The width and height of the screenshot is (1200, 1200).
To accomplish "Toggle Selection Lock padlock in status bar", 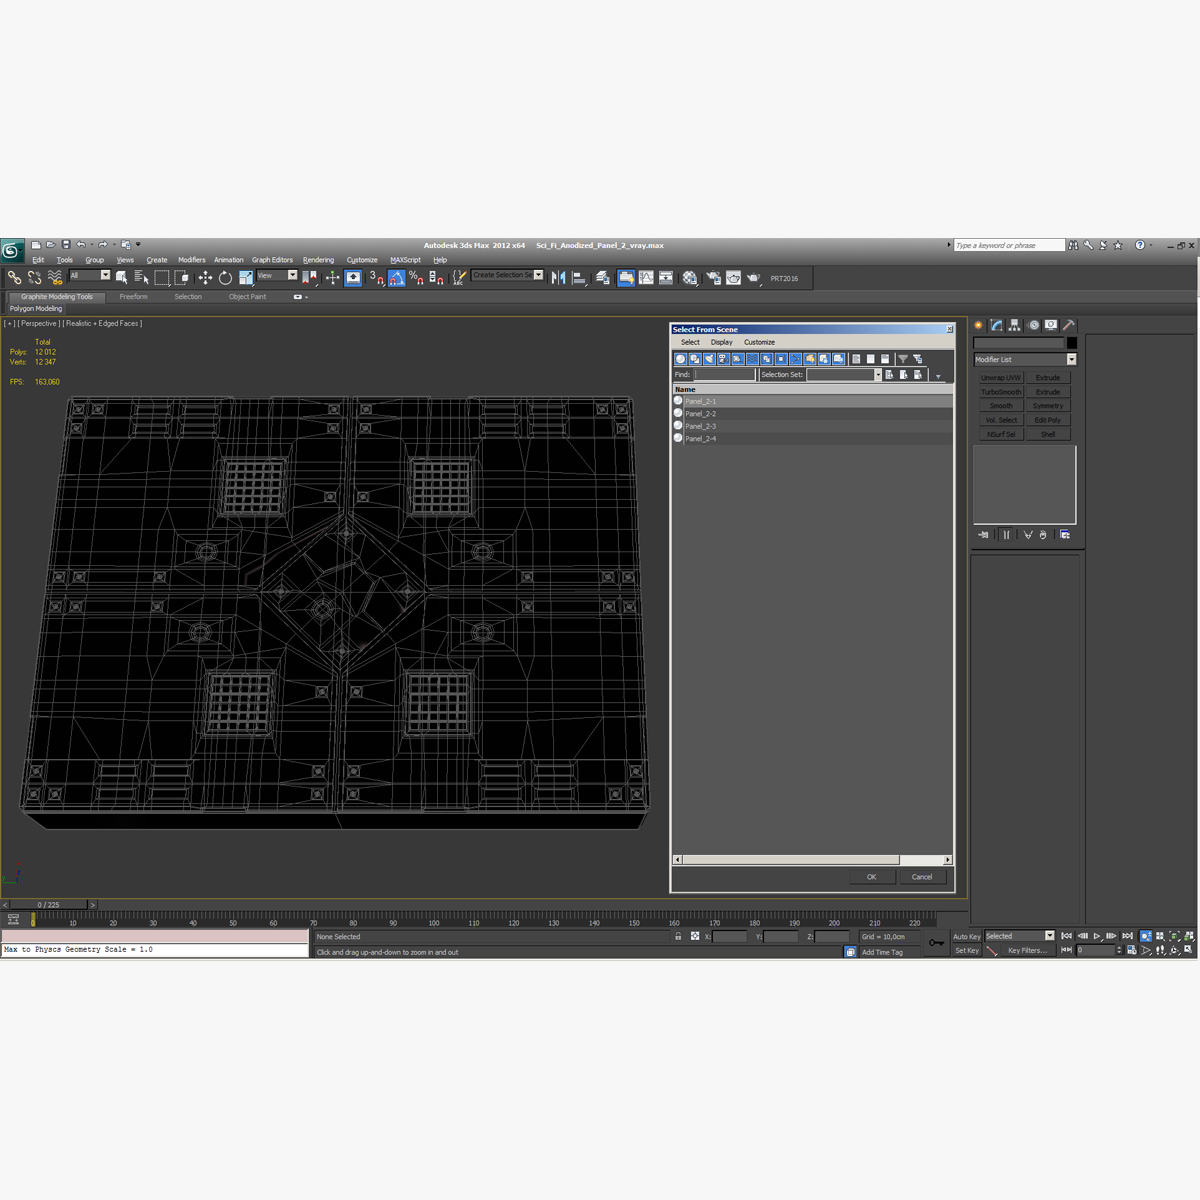I will pyautogui.click(x=678, y=937).
